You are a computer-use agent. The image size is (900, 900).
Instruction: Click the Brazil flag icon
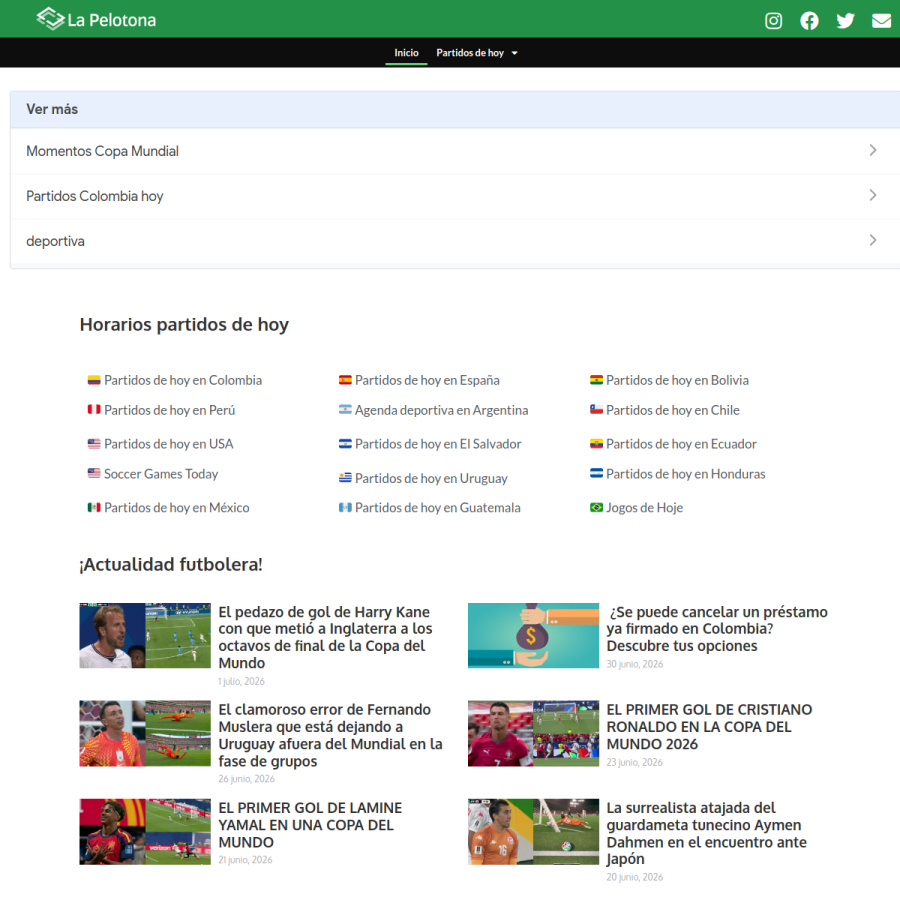pyautogui.click(x=596, y=507)
